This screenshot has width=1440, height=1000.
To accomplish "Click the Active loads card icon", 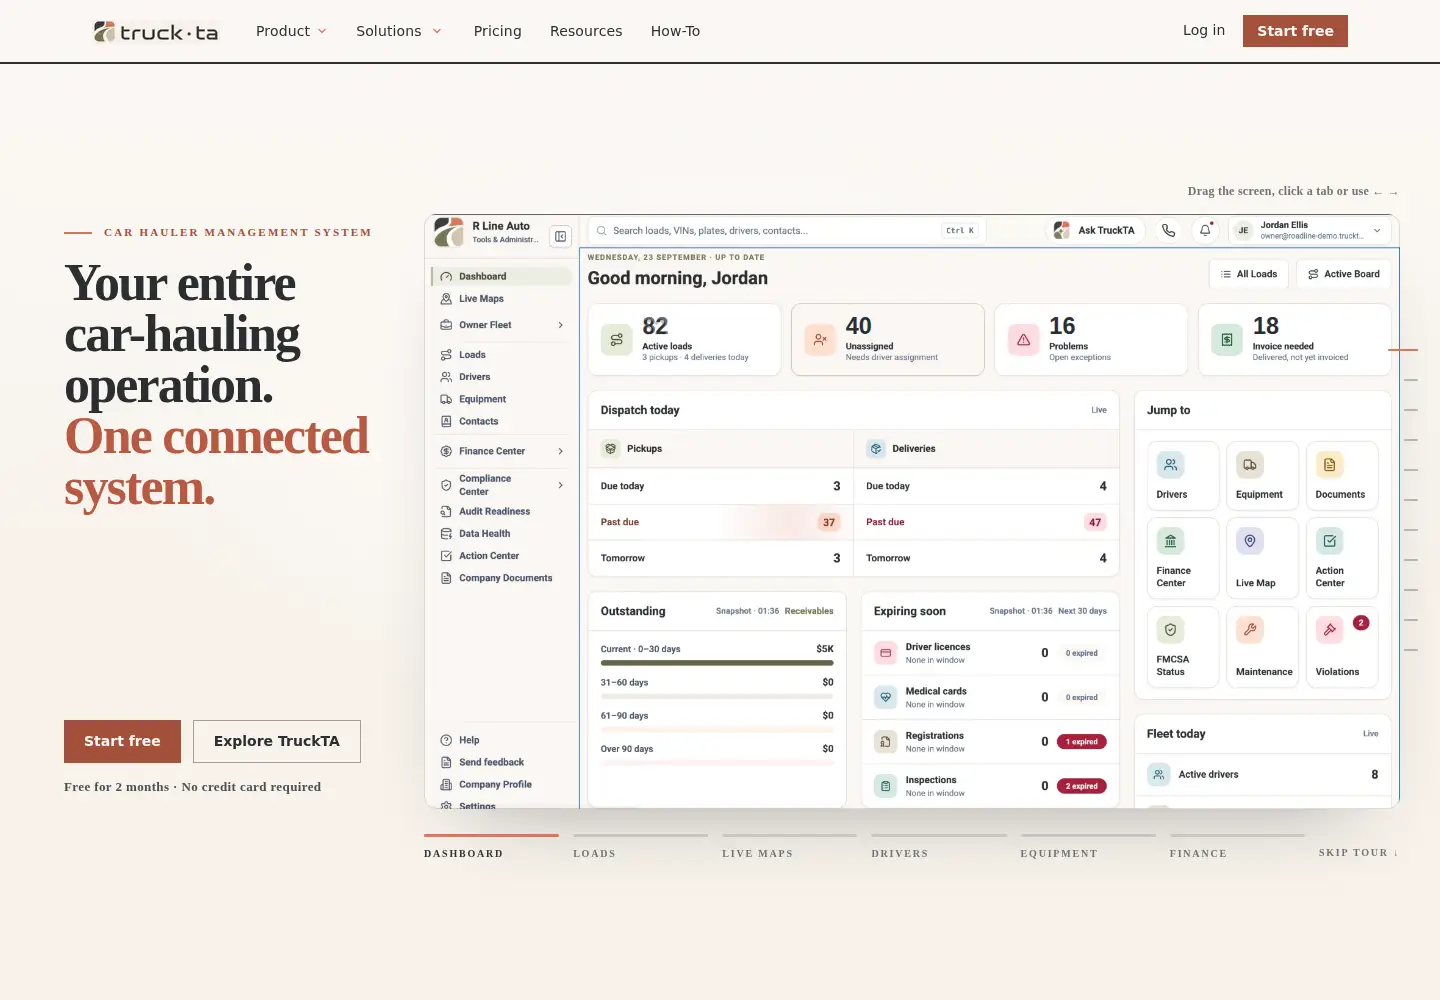I will click(617, 340).
